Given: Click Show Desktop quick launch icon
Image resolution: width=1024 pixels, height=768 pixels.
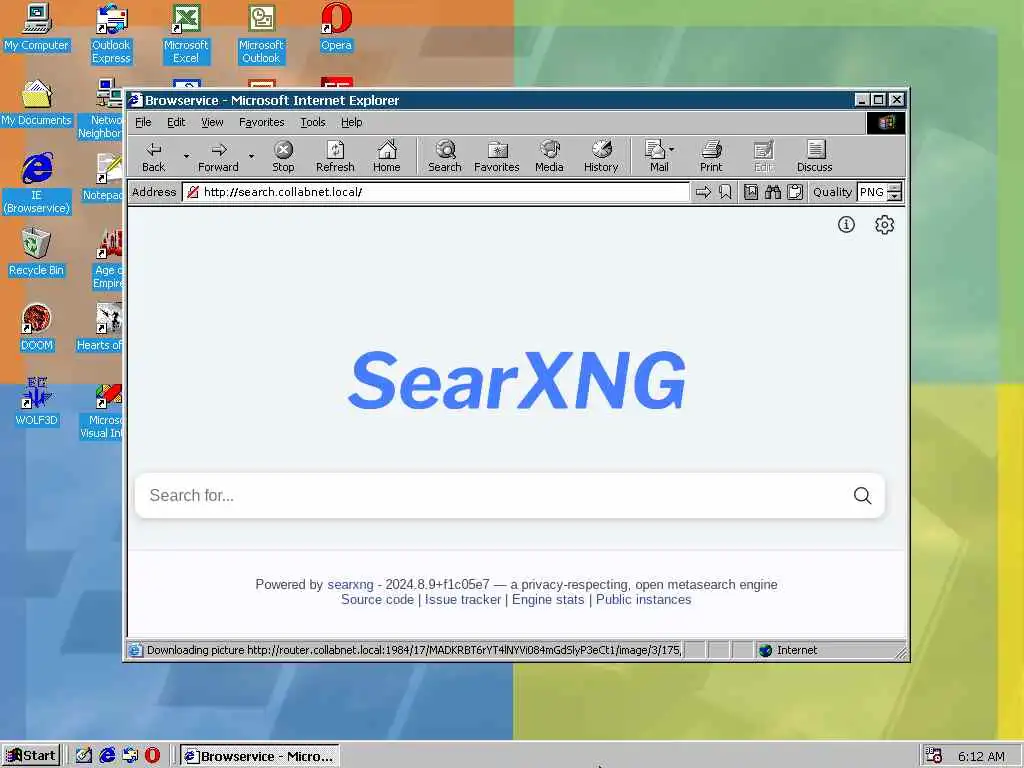Looking at the screenshot, I should [x=84, y=756].
